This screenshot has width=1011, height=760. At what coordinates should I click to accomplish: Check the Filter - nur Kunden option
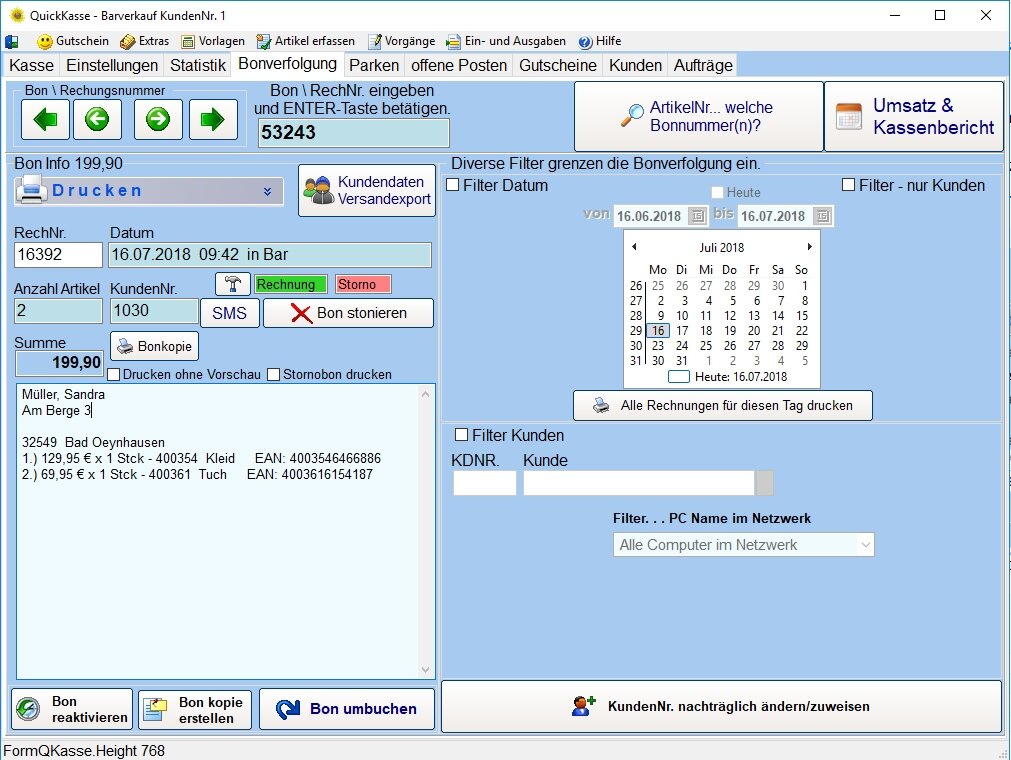(x=849, y=185)
